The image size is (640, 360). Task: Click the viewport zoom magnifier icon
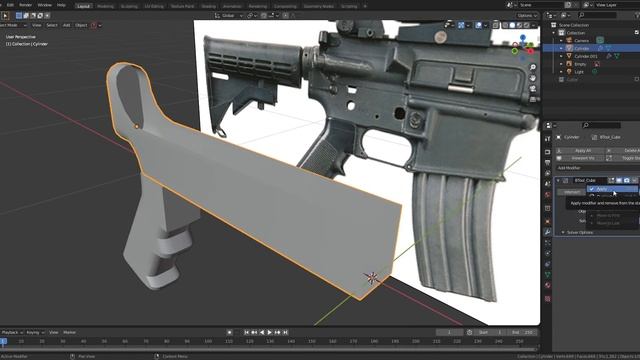pos(533,67)
